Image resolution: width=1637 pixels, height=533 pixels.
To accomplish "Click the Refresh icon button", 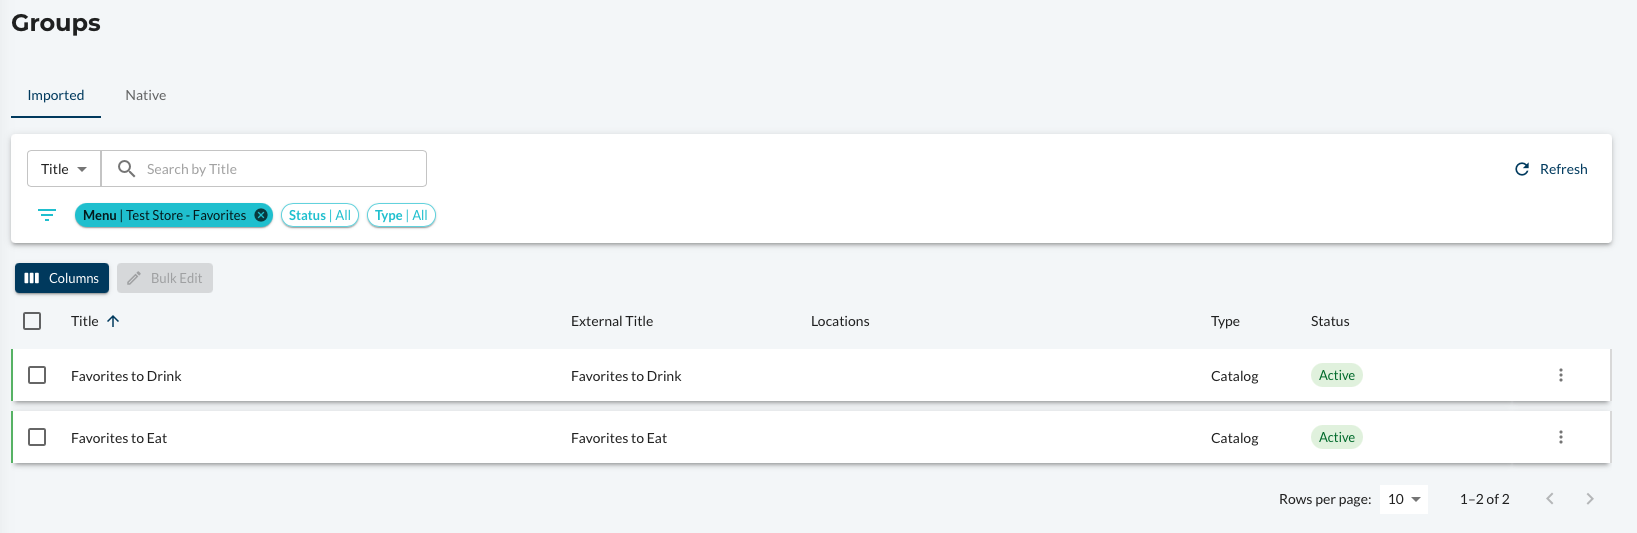I will pyautogui.click(x=1522, y=169).
